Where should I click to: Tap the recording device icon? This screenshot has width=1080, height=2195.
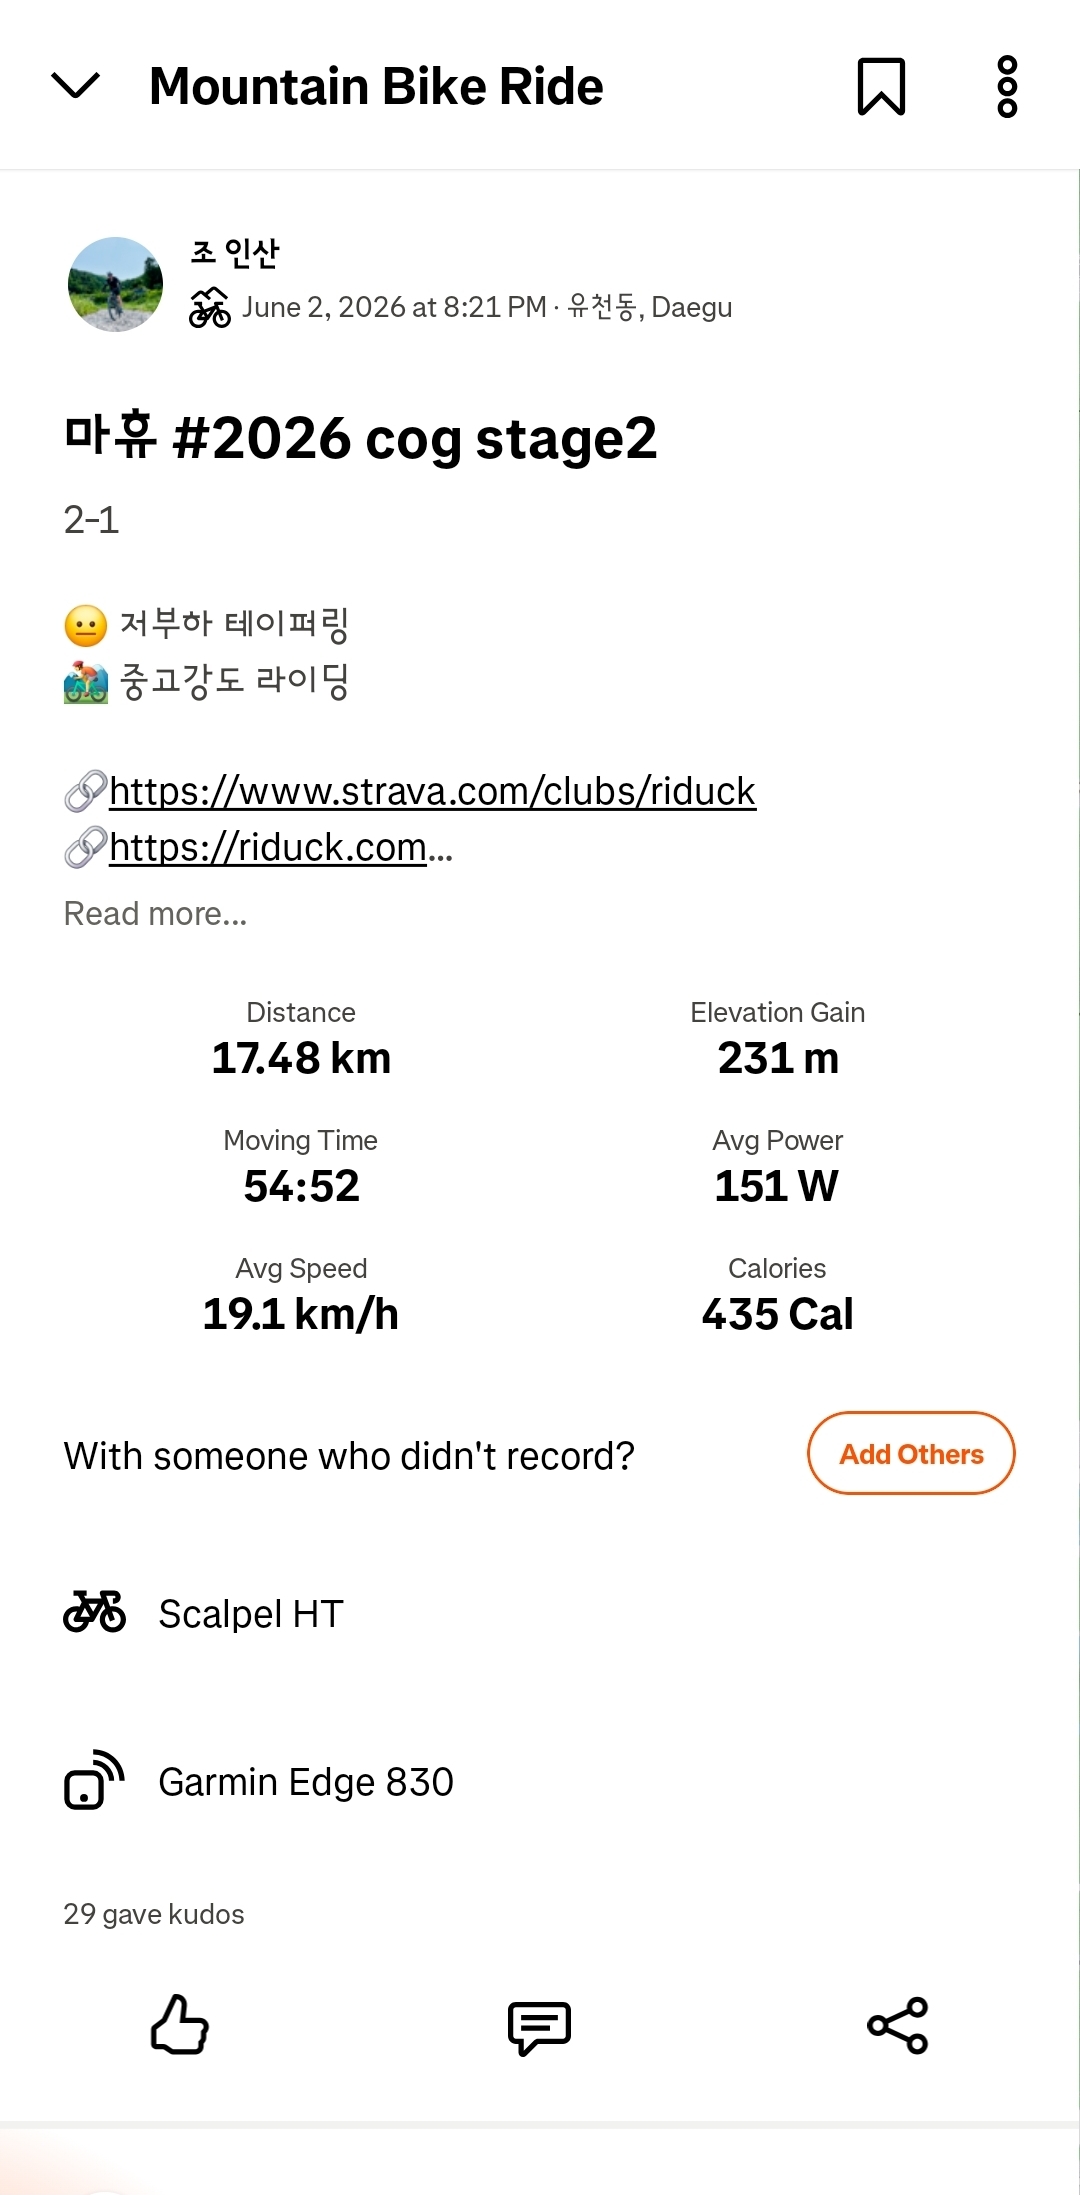(x=94, y=1780)
